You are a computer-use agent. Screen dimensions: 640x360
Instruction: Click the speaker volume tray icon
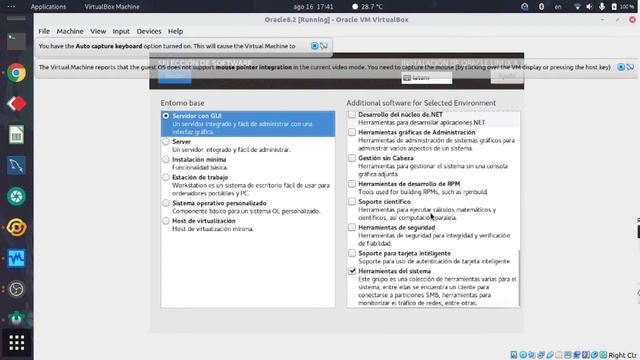[589, 7]
